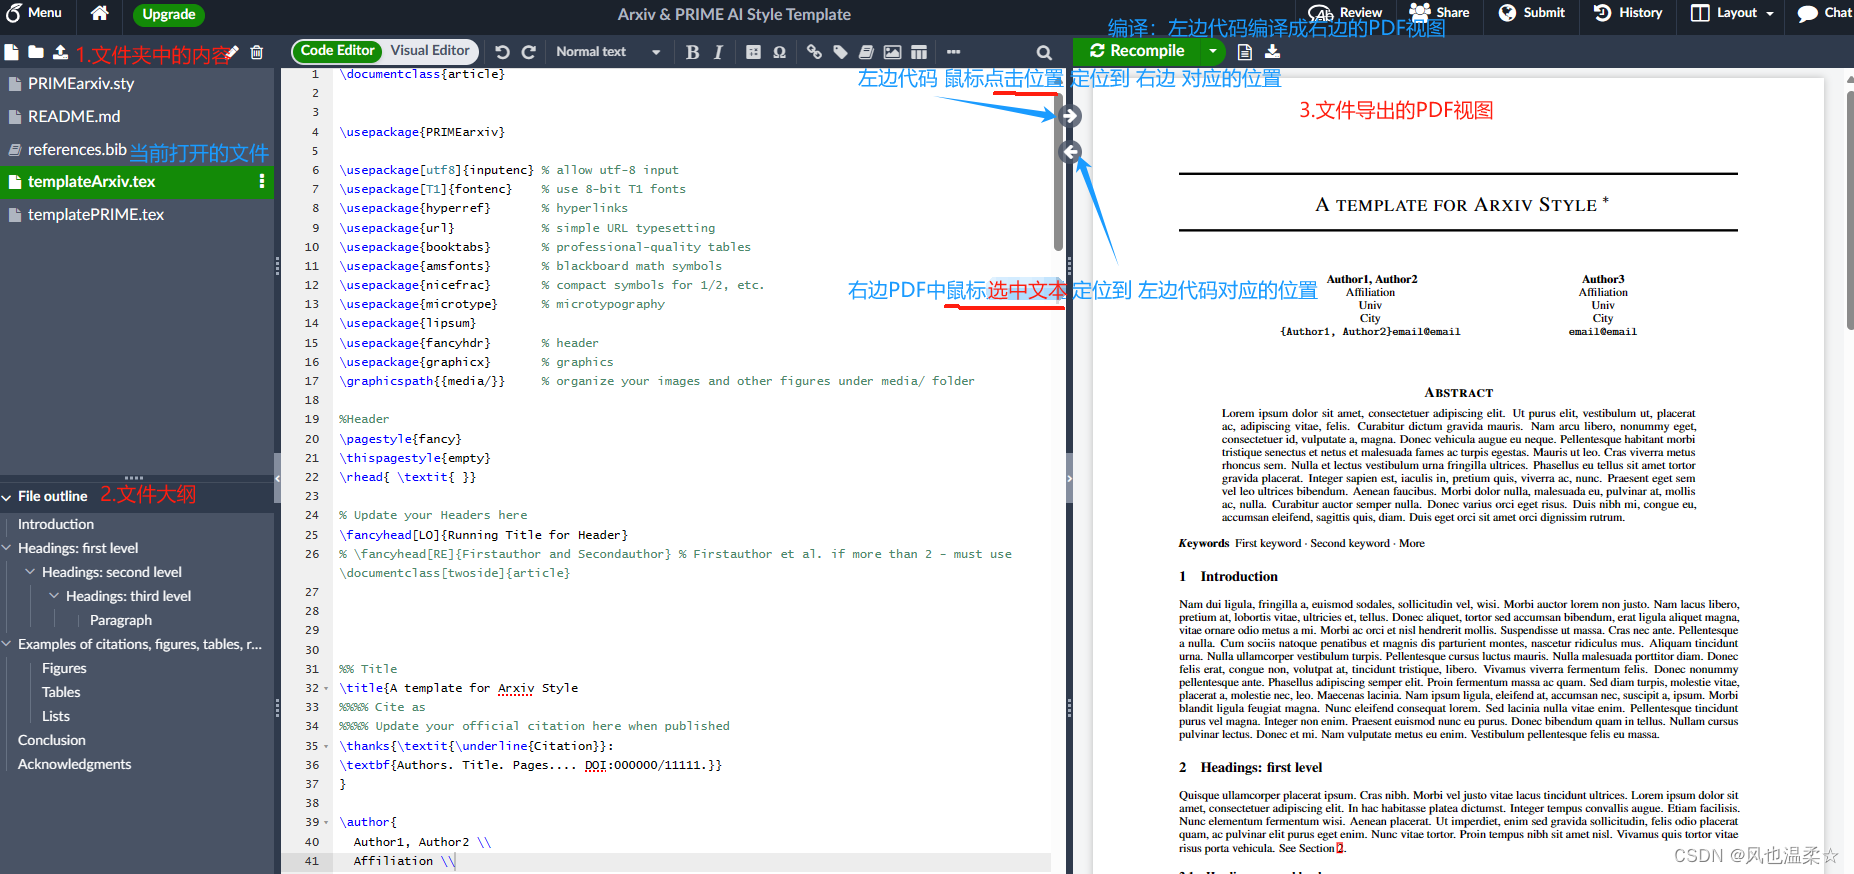Click the green Upgrade button
Viewport: 1854px width, 874px height.
(168, 14)
